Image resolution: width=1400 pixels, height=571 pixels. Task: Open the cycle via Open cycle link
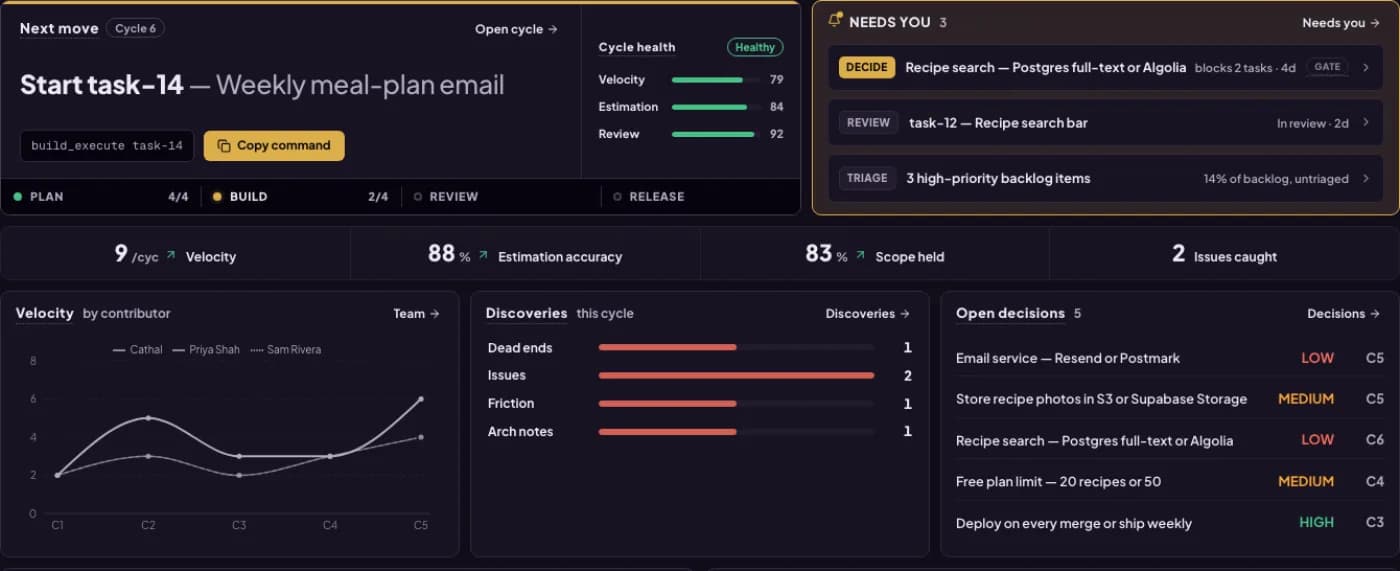(516, 29)
